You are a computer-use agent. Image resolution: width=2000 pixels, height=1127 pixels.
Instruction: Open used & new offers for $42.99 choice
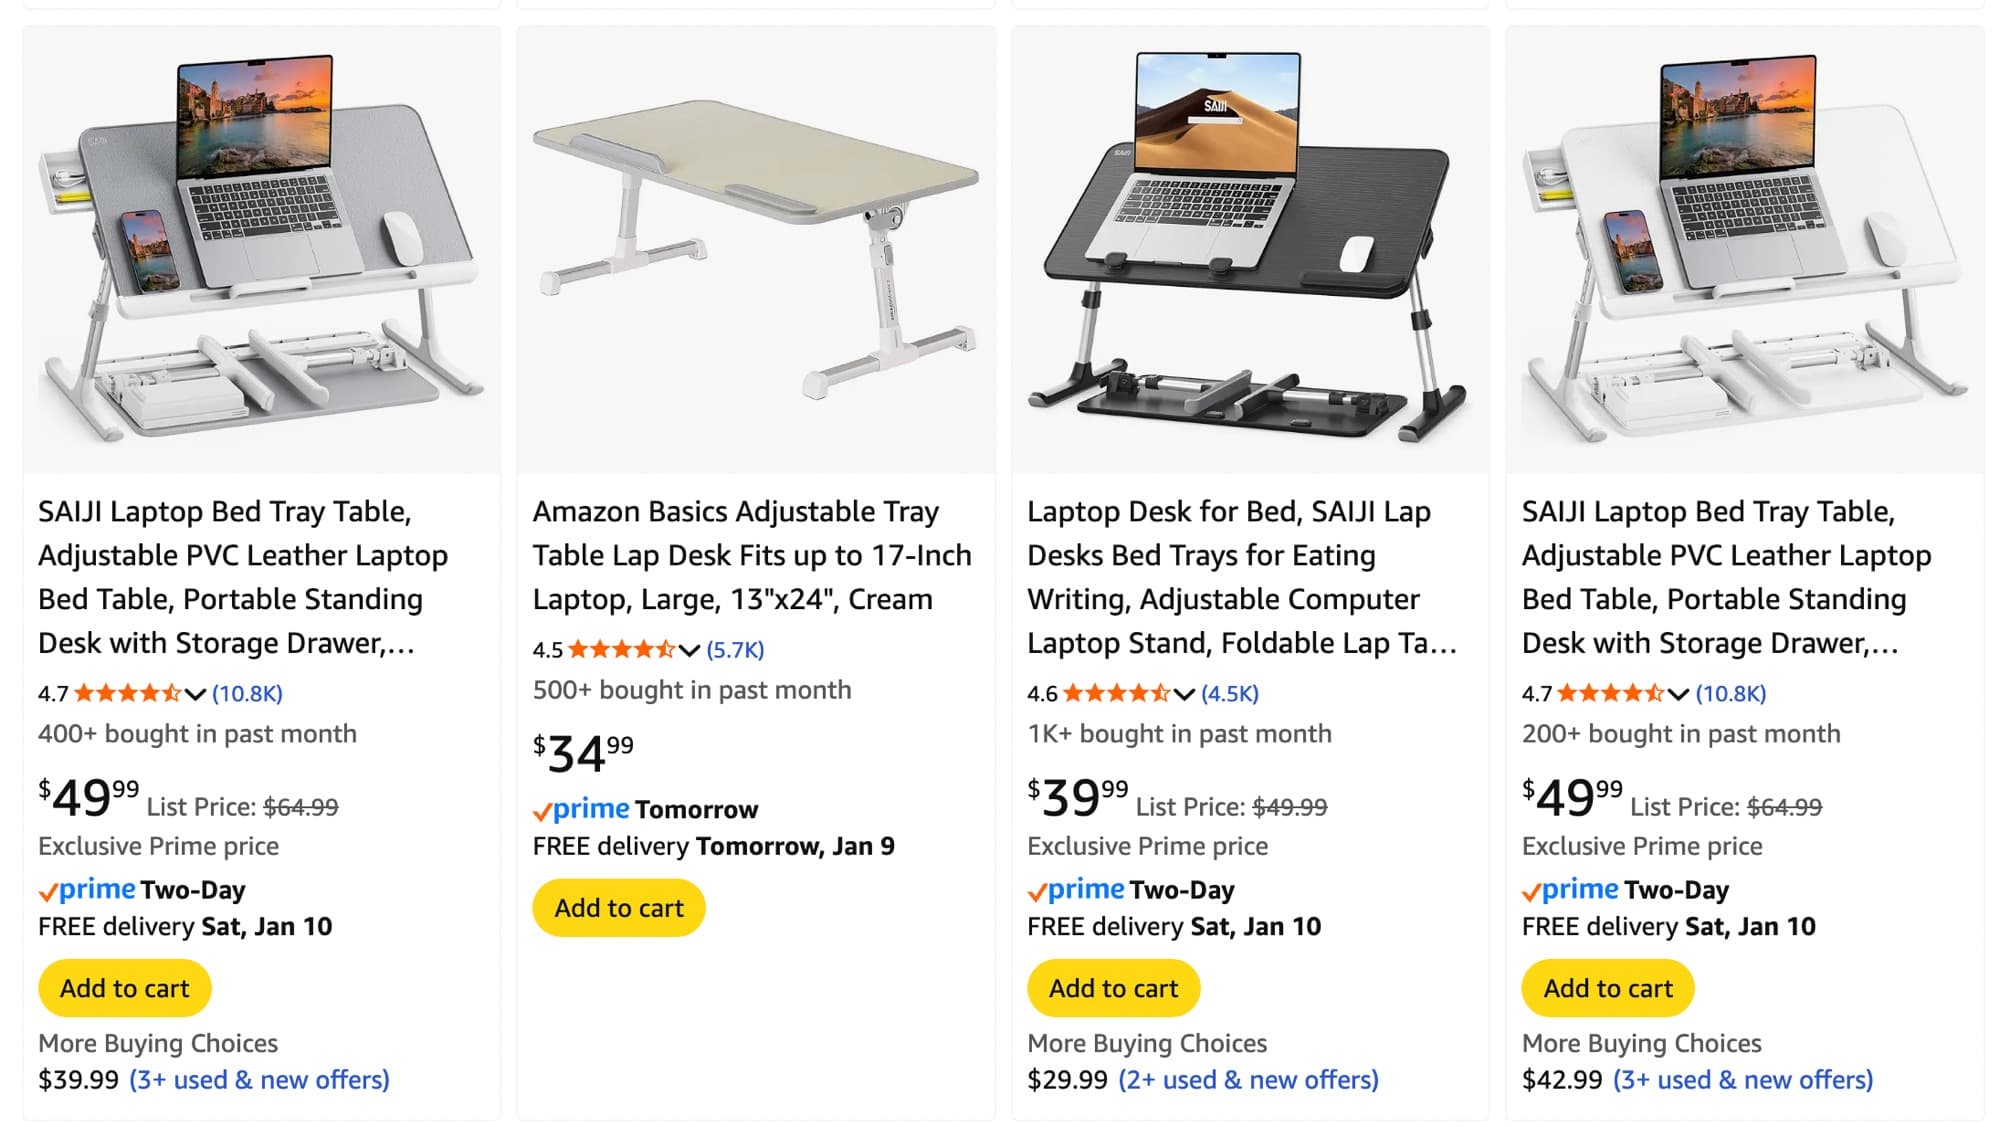click(1742, 1080)
